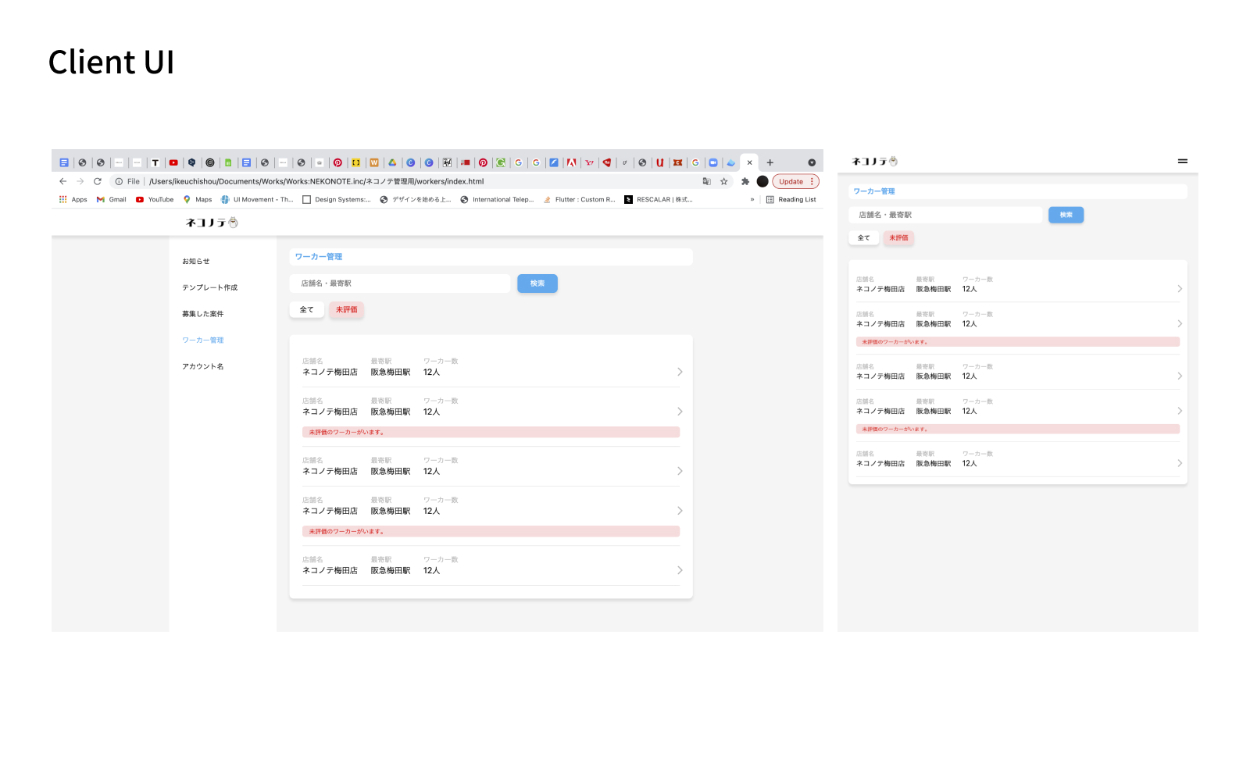
Task: Open the hamburger menu in mobile view
Action: point(1182,161)
